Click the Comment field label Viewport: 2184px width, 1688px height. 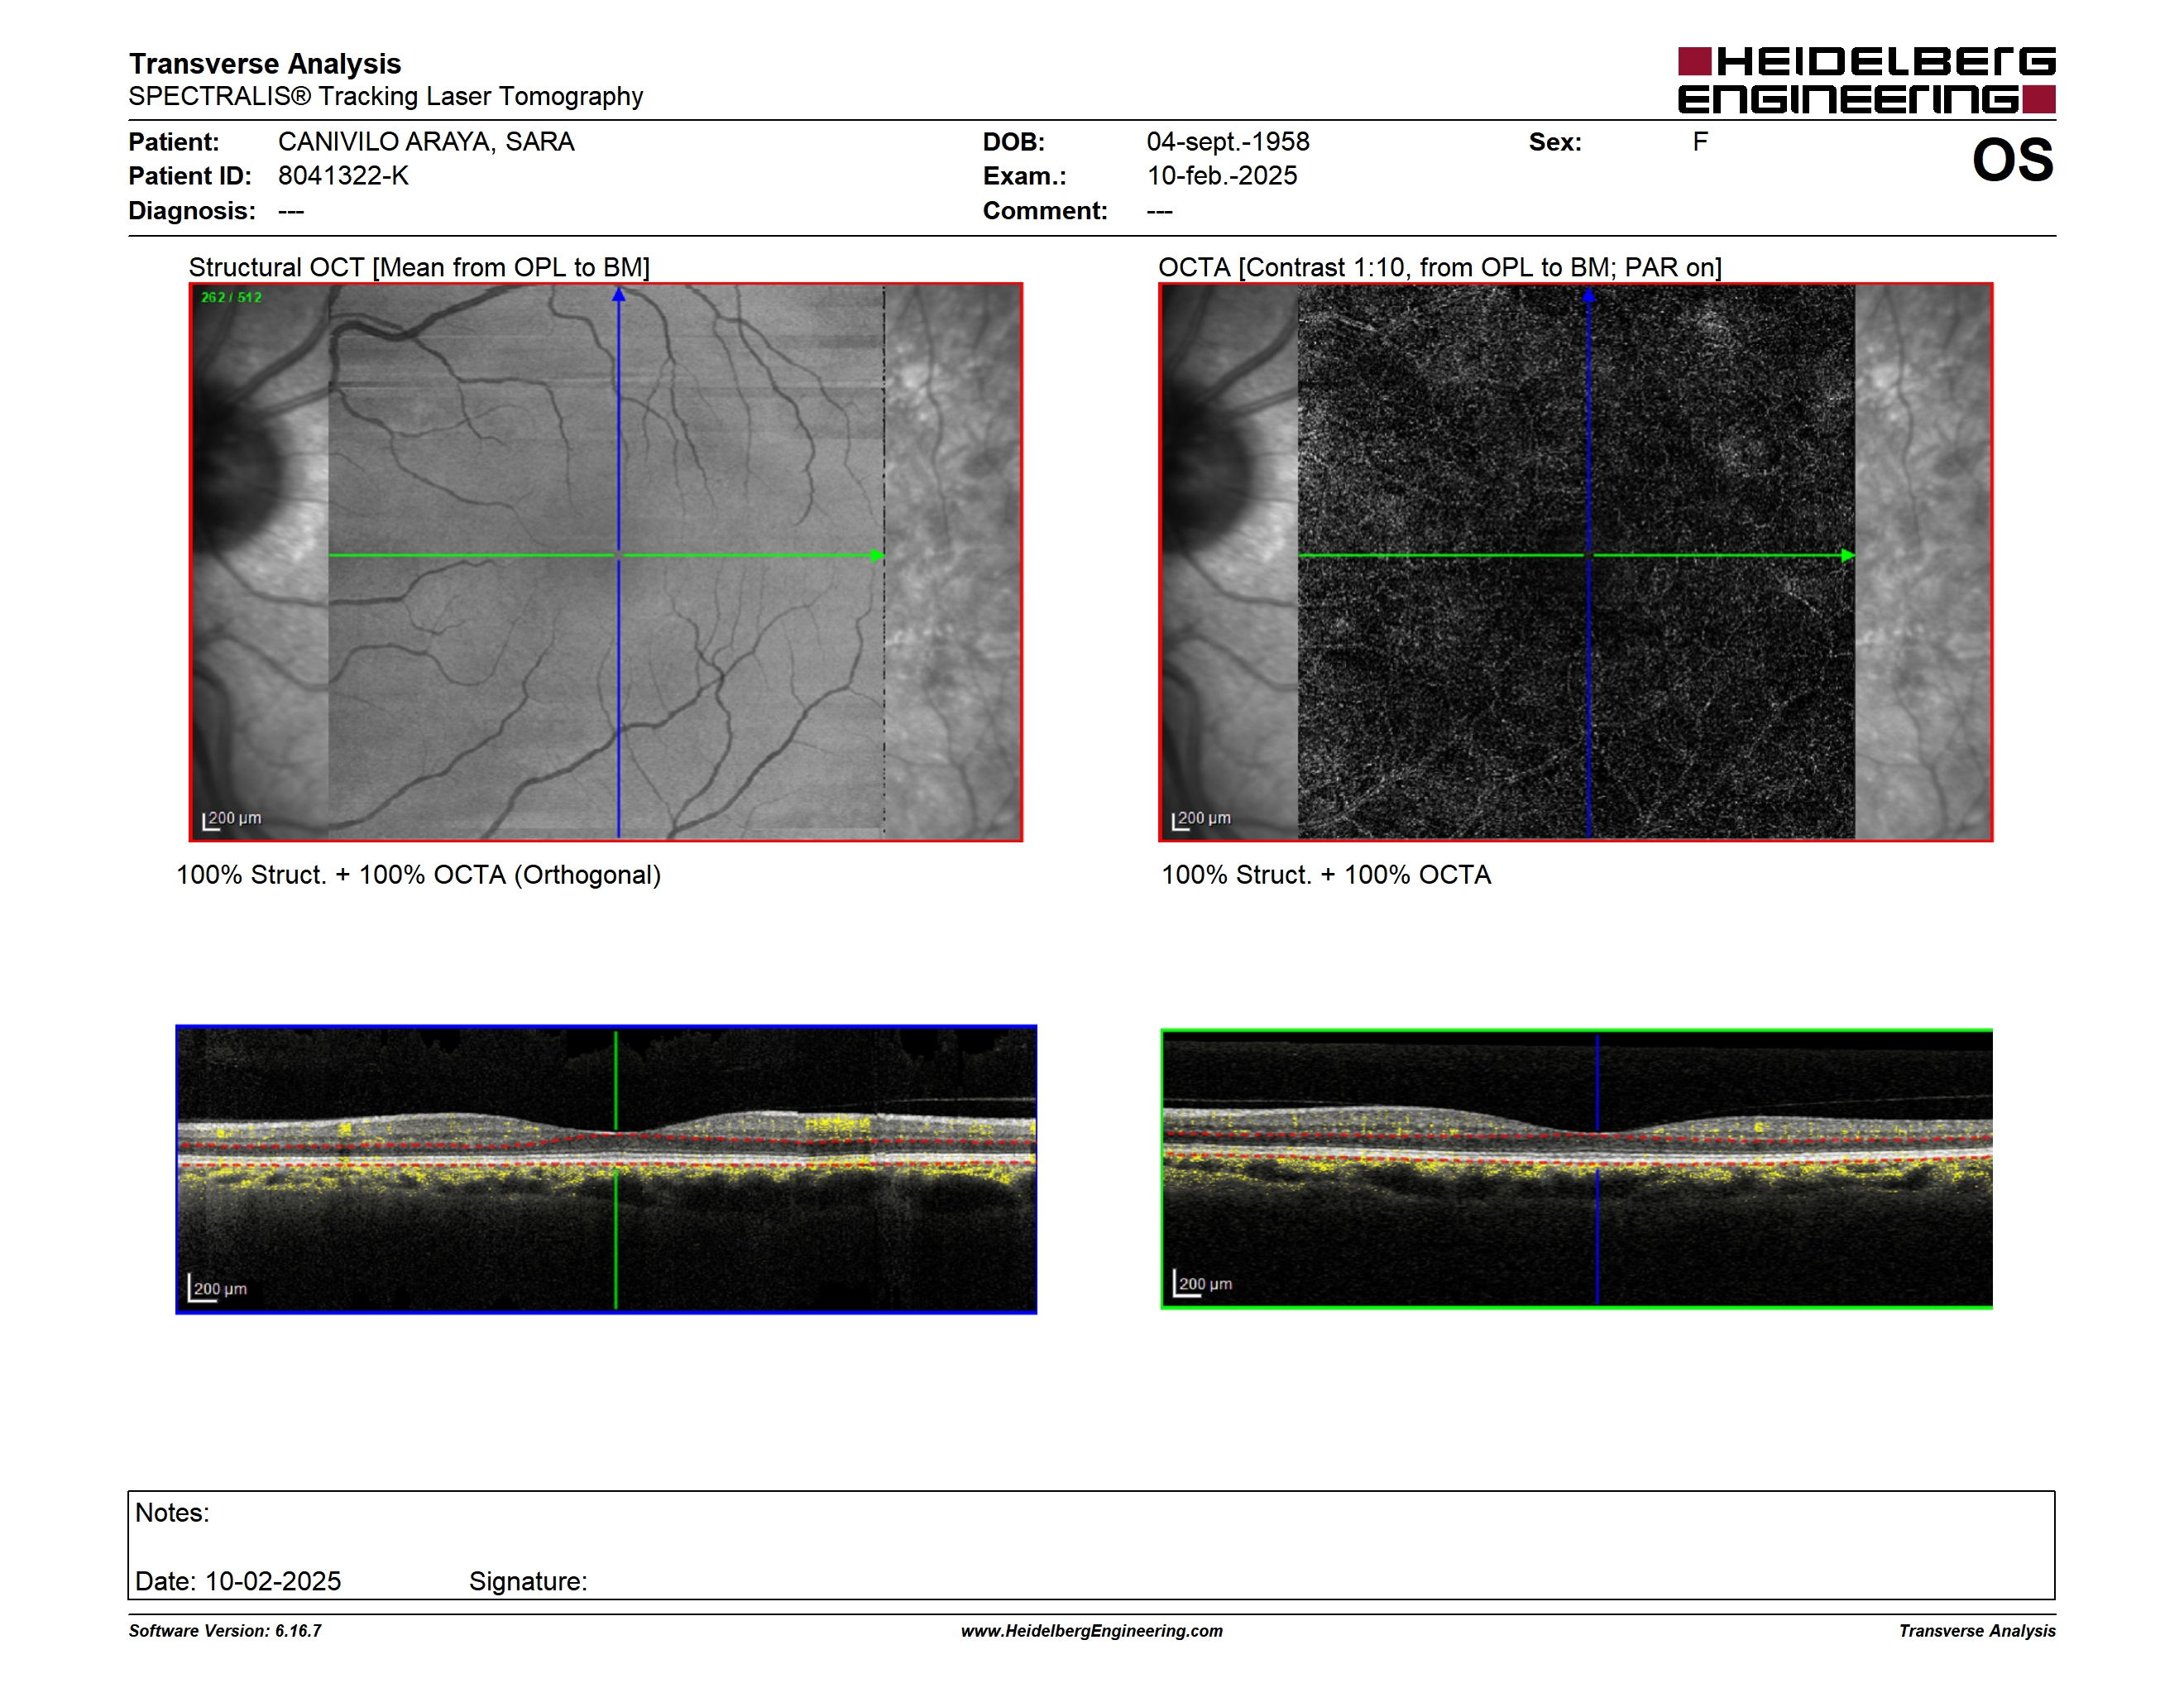pyautogui.click(x=1045, y=211)
